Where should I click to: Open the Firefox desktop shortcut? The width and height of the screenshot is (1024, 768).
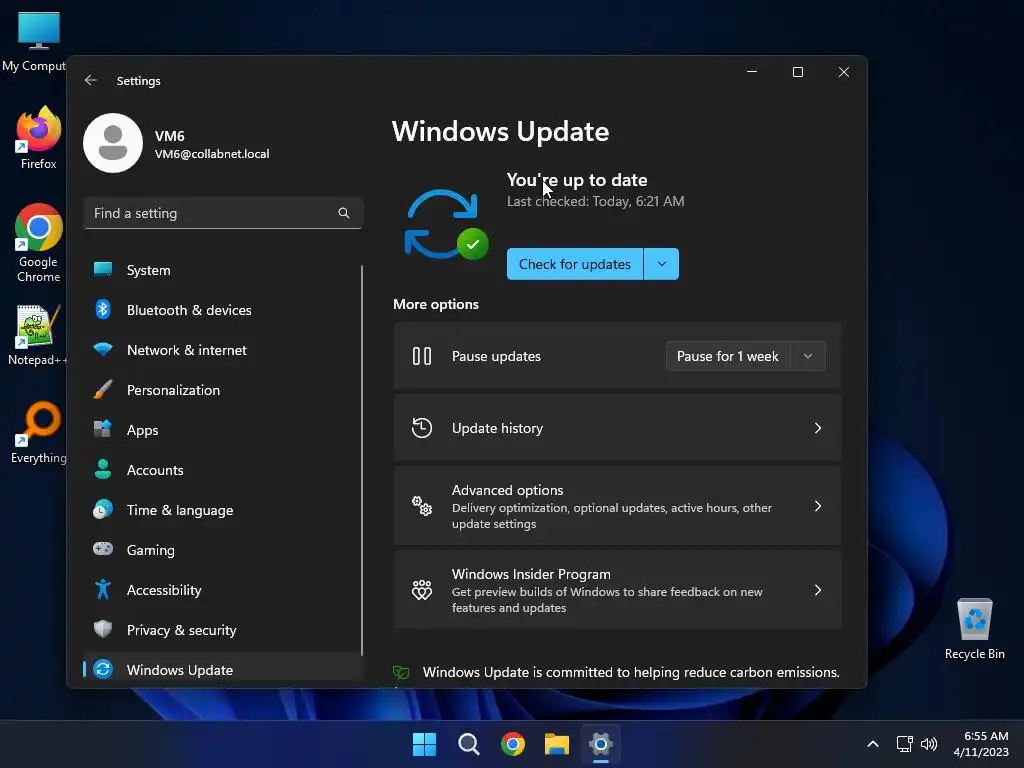click(x=39, y=138)
